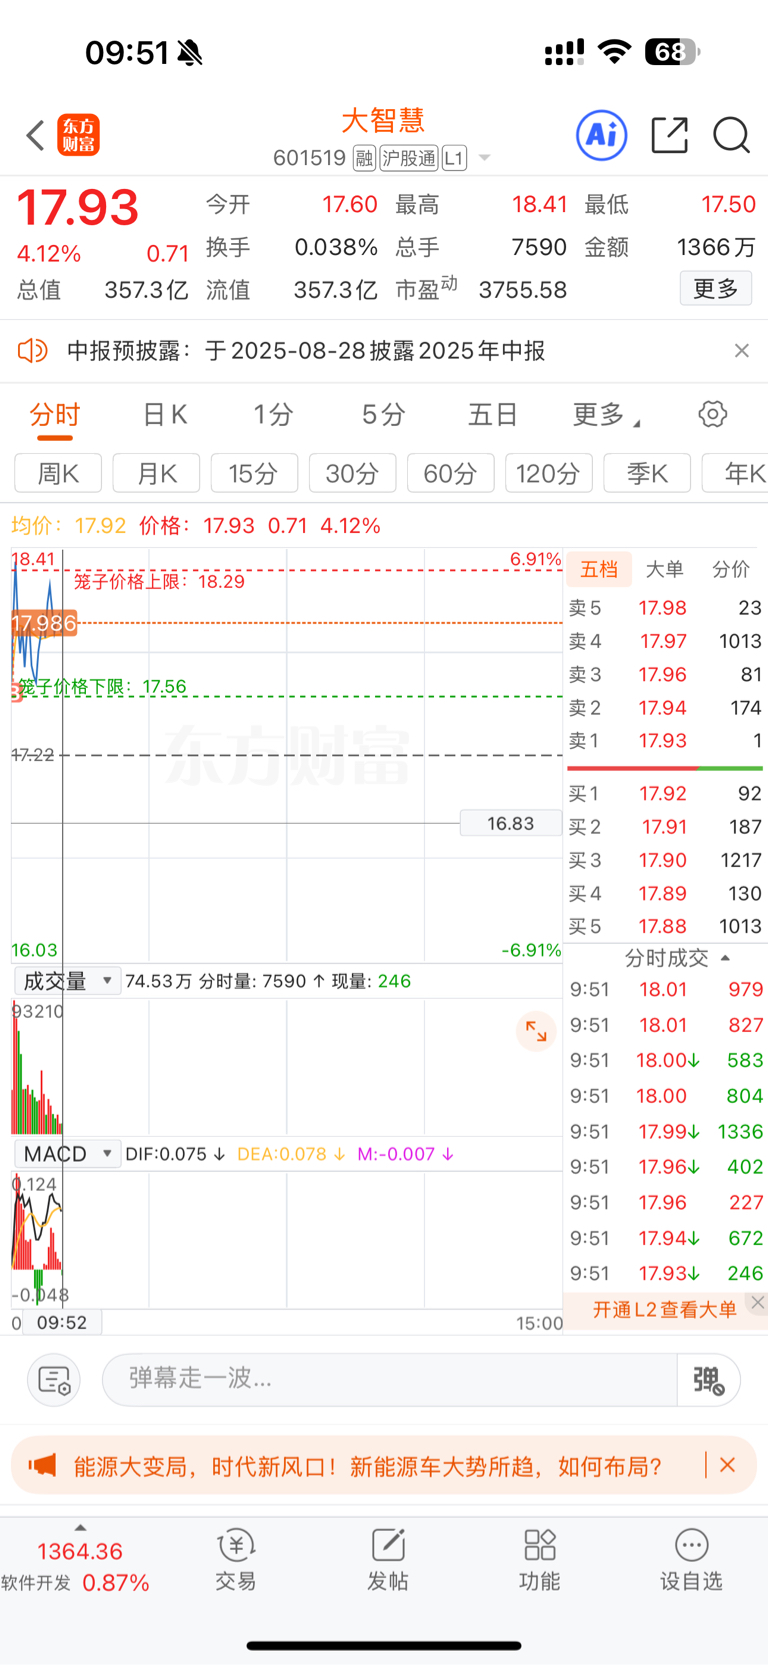Dismiss the 中报预披露 announcement
Image resolution: width=768 pixels, height=1665 pixels.
click(x=741, y=350)
